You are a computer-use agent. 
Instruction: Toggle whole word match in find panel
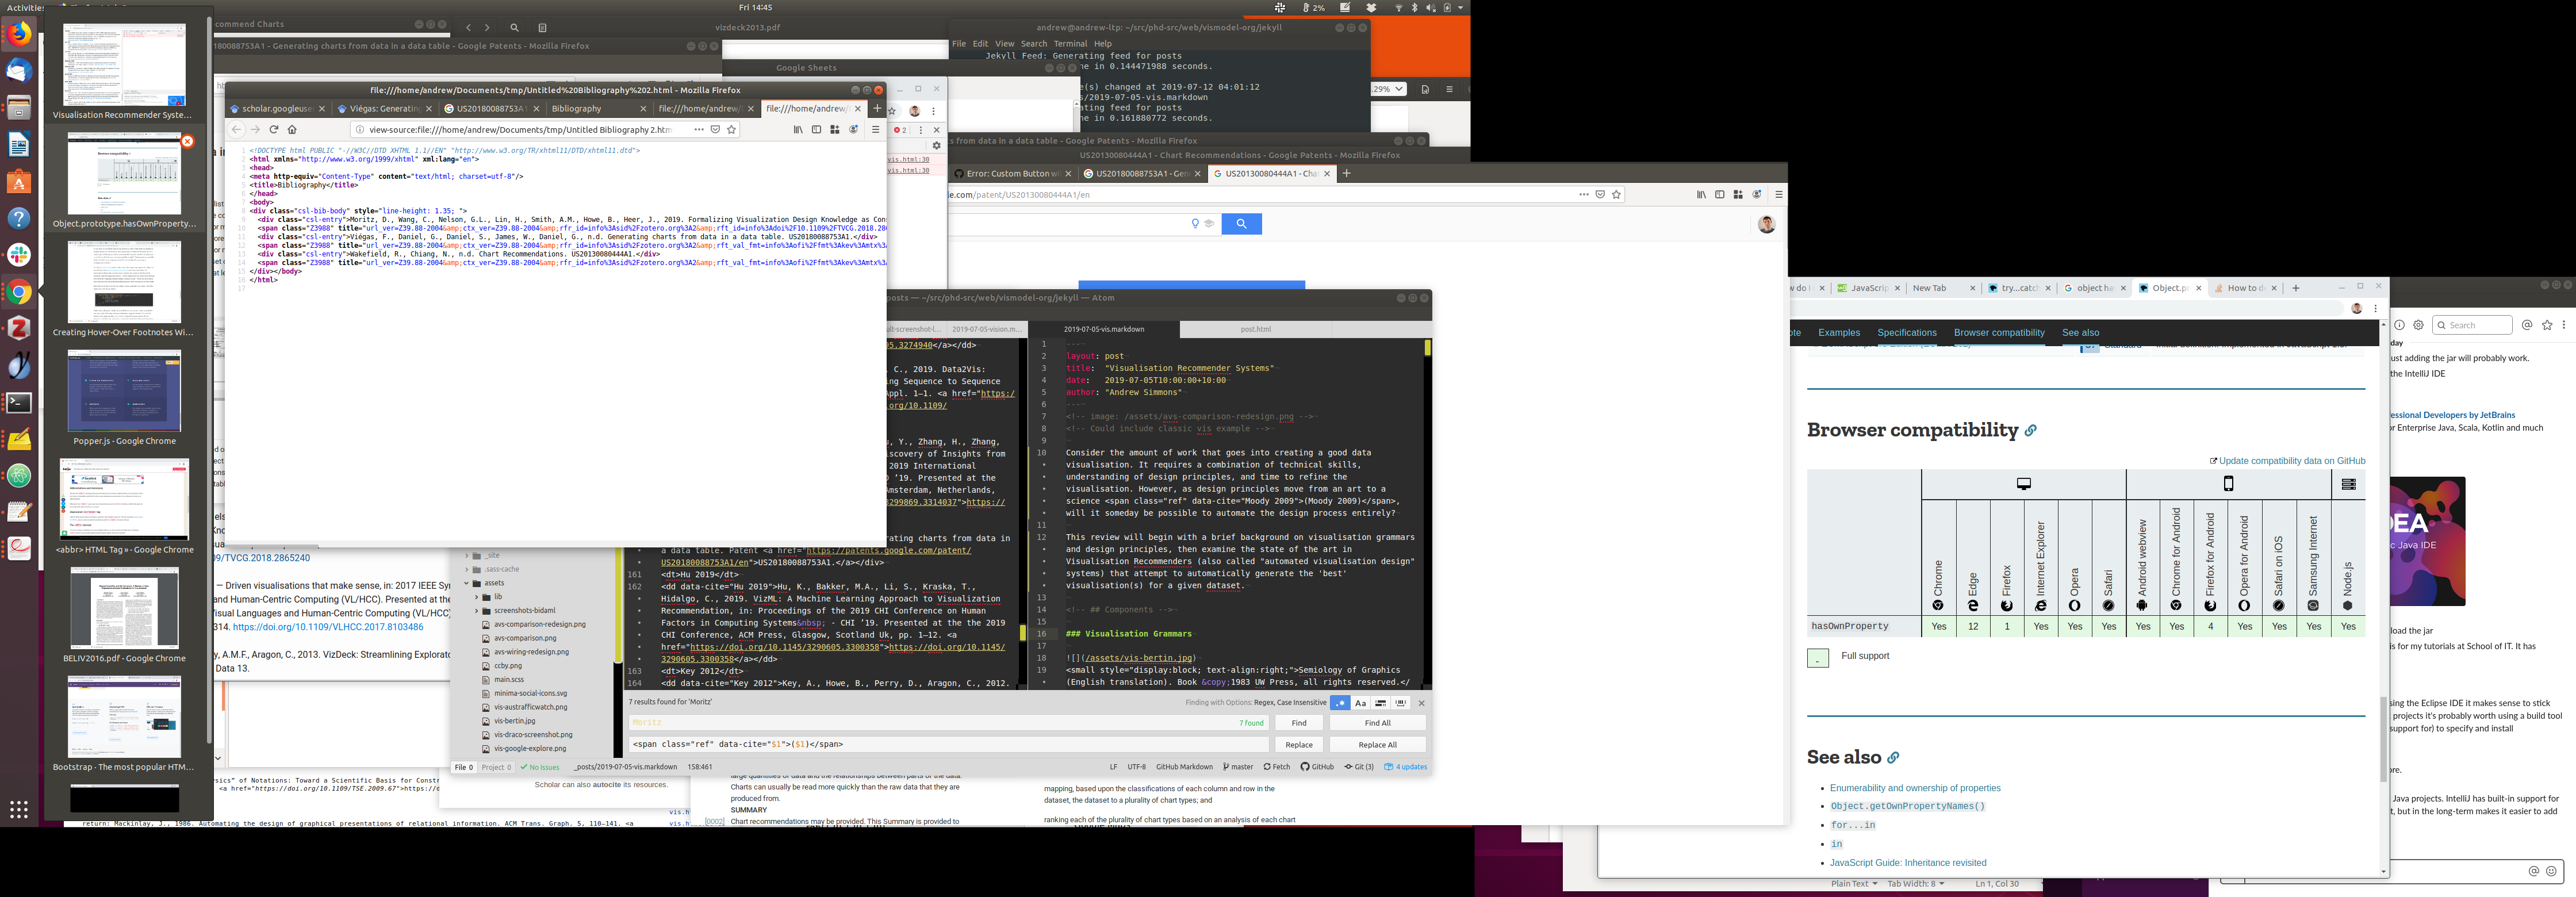[1401, 703]
